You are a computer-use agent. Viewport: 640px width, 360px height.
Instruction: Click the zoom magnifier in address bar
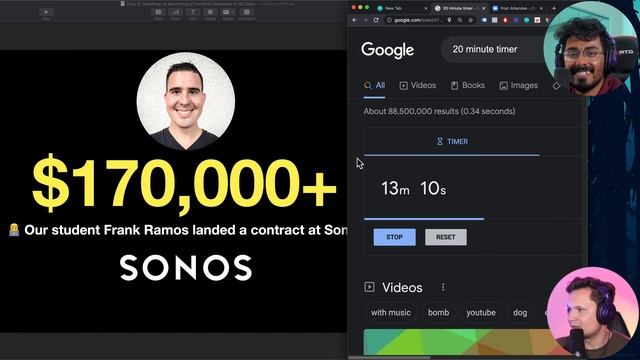(x=460, y=20)
